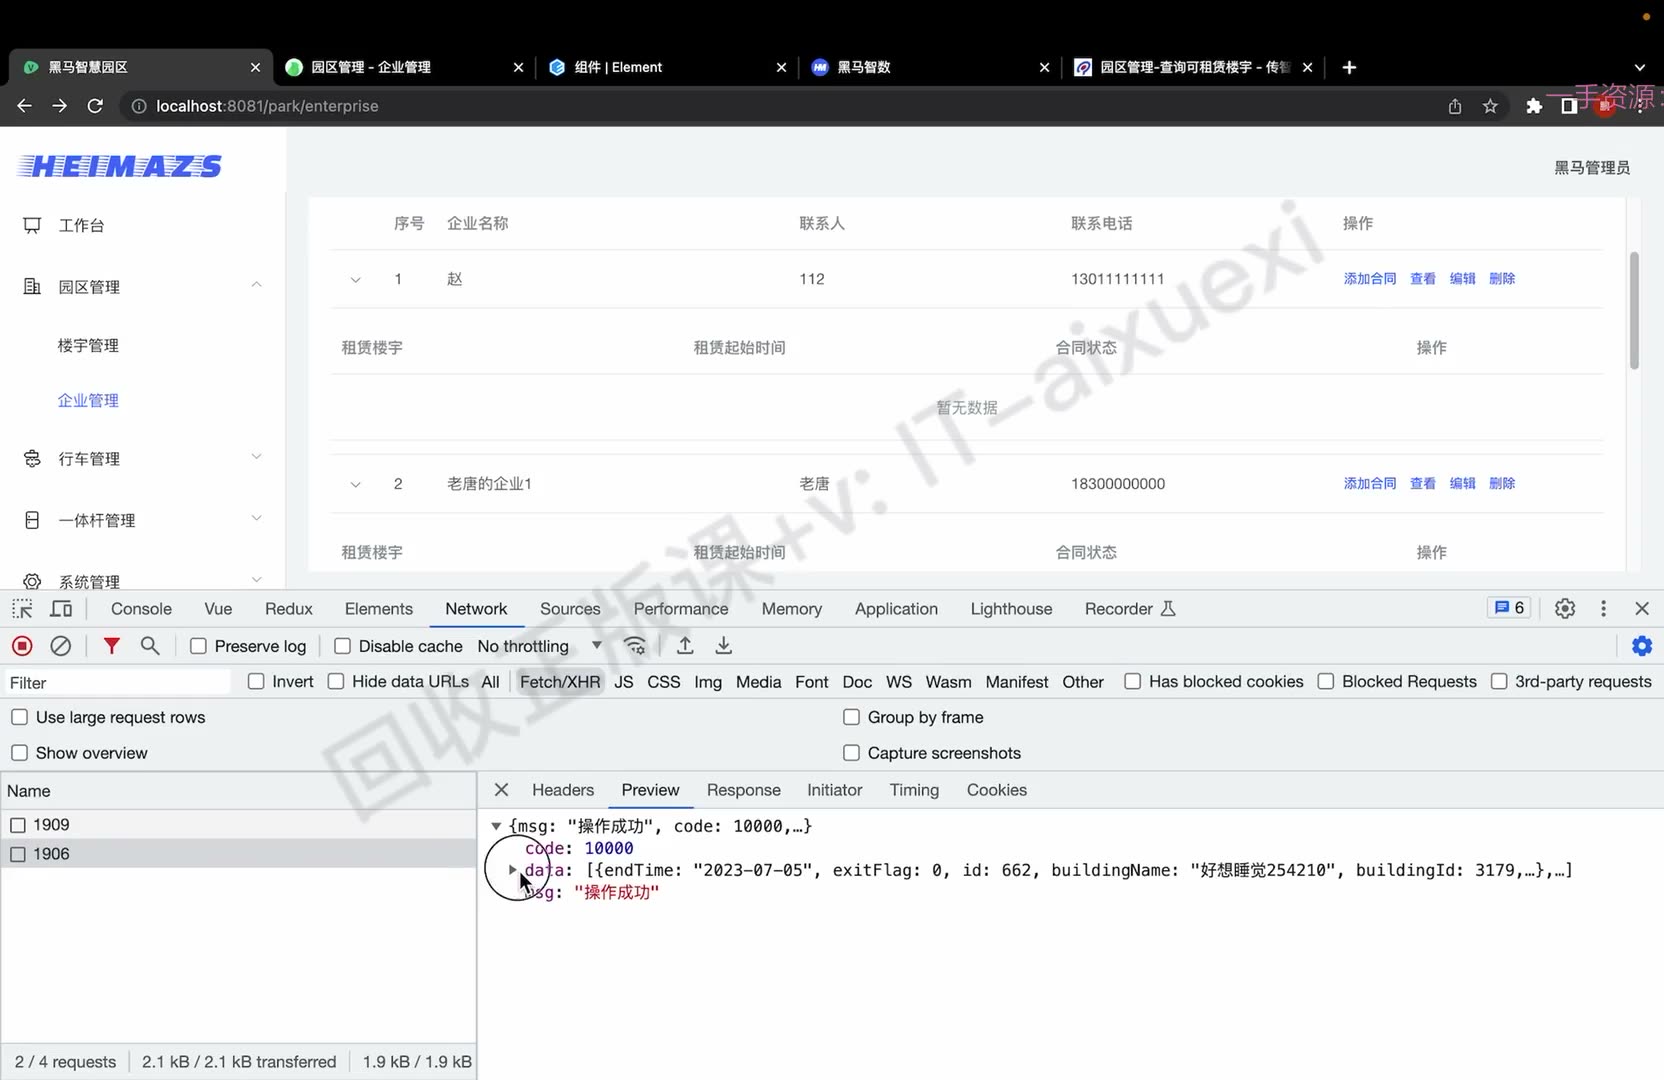Select the Fetch/XHR filter
The width and height of the screenshot is (1664, 1080).
[x=560, y=682]
